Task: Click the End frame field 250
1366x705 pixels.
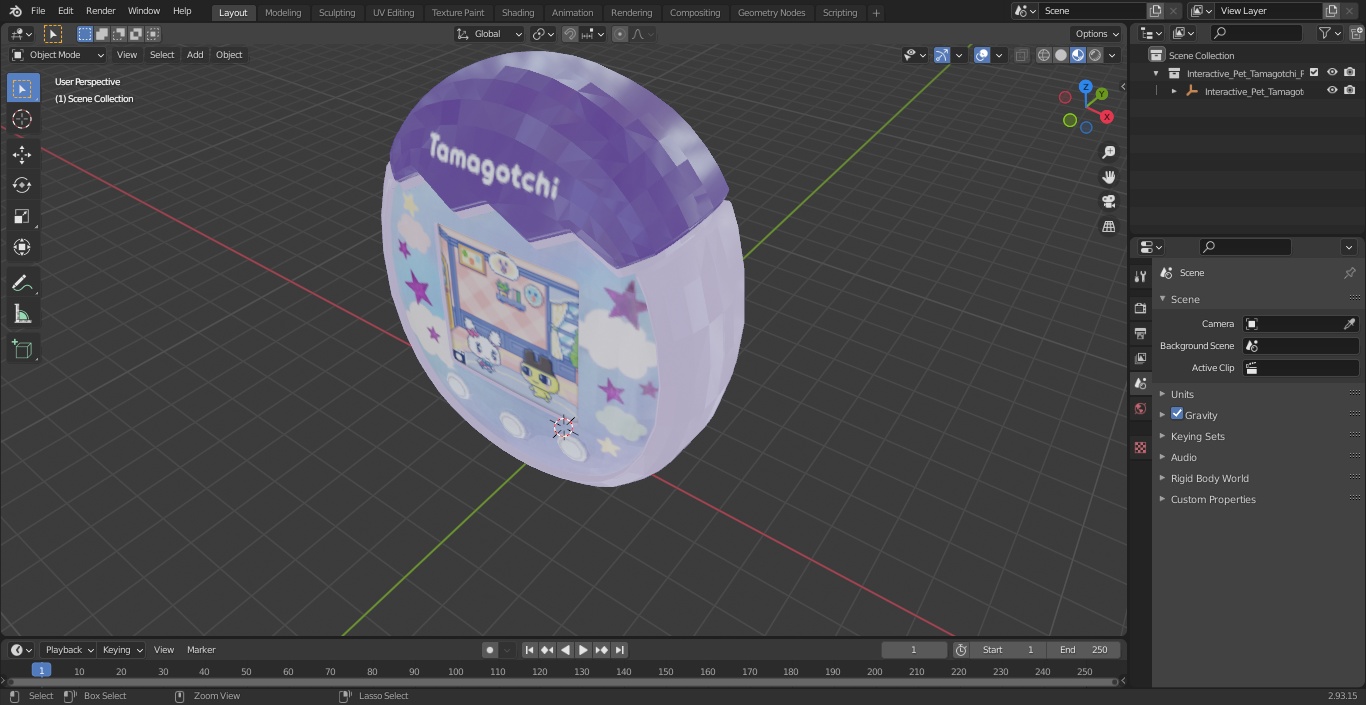Action: coord(1084,650)
